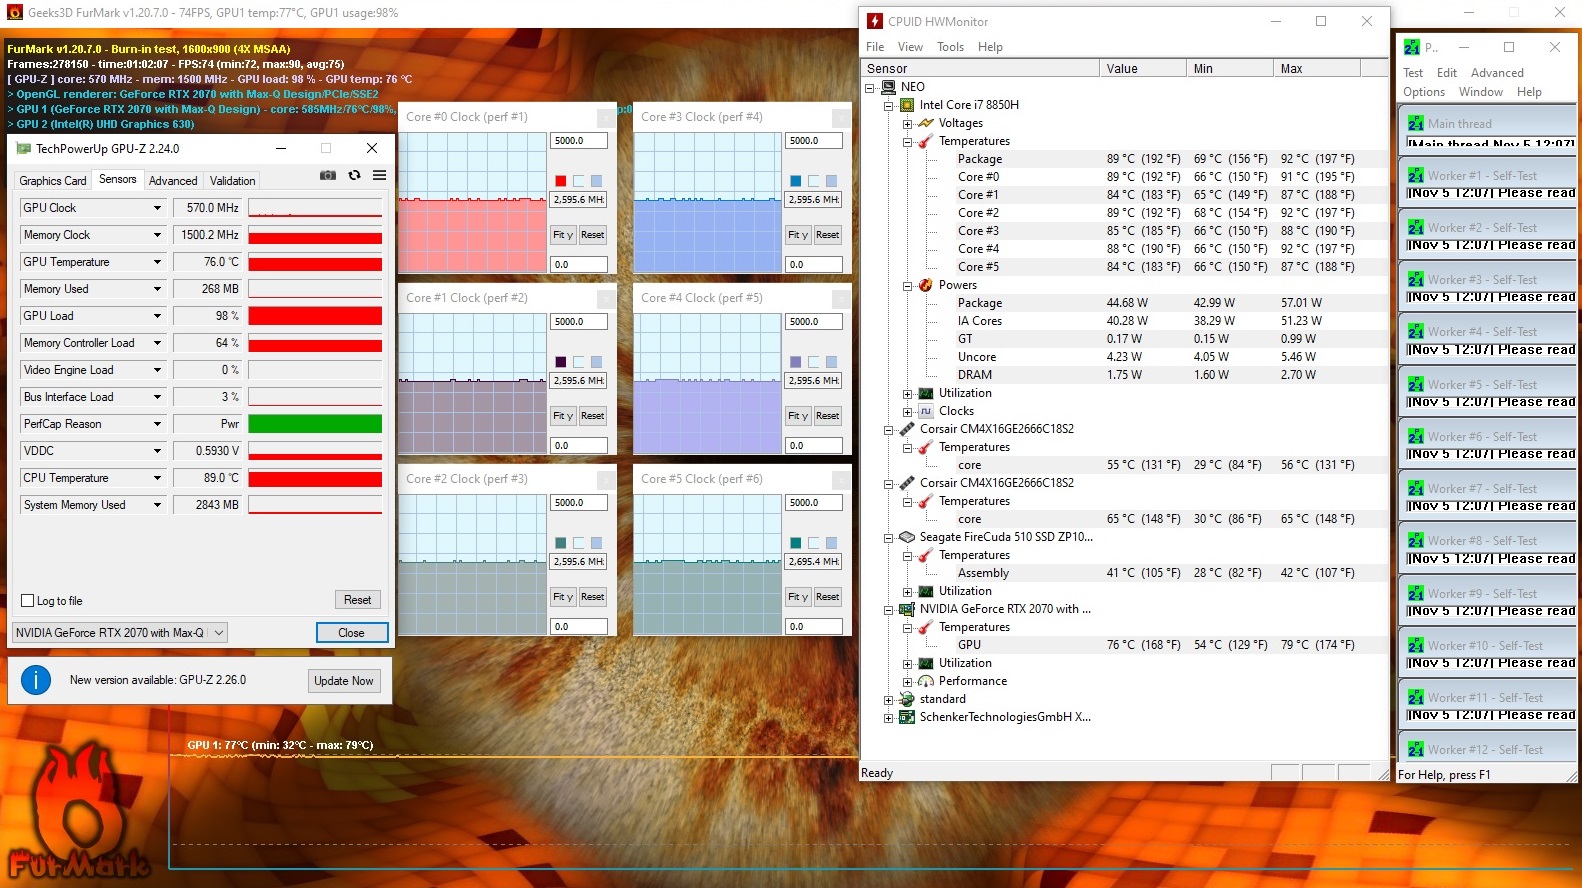Click the Intel Core i7 8850H chip icon
1582x888 pixels.
907,105
